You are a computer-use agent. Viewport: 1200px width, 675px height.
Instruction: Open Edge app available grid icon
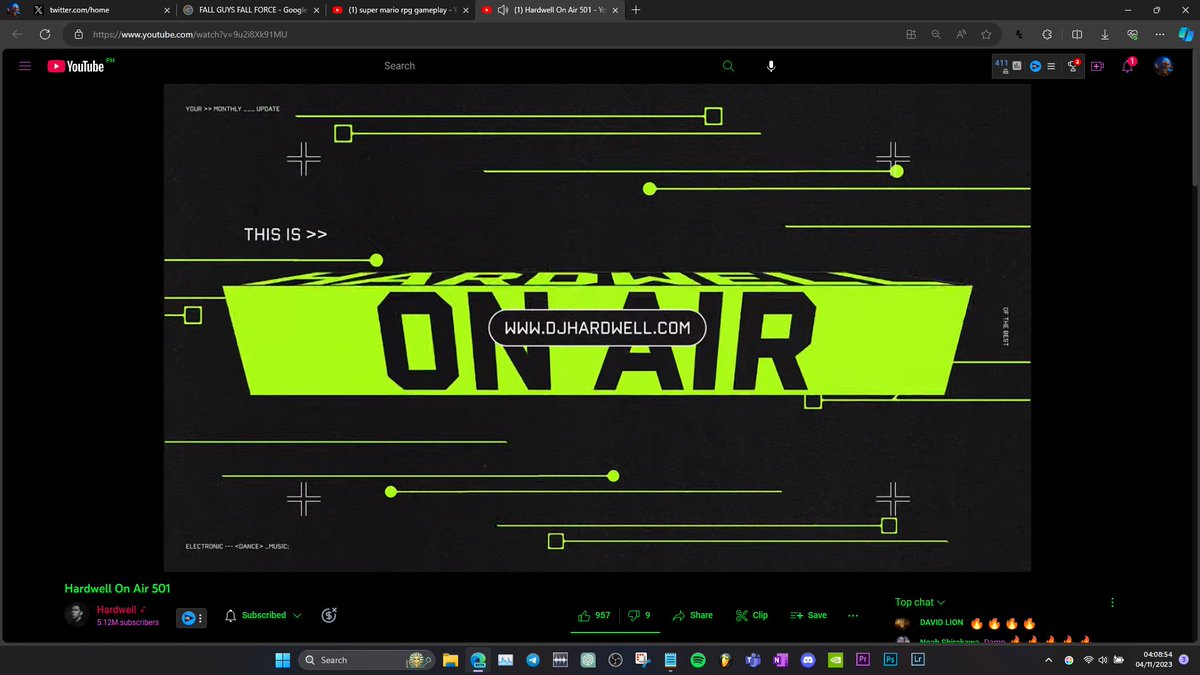(911, 33)
